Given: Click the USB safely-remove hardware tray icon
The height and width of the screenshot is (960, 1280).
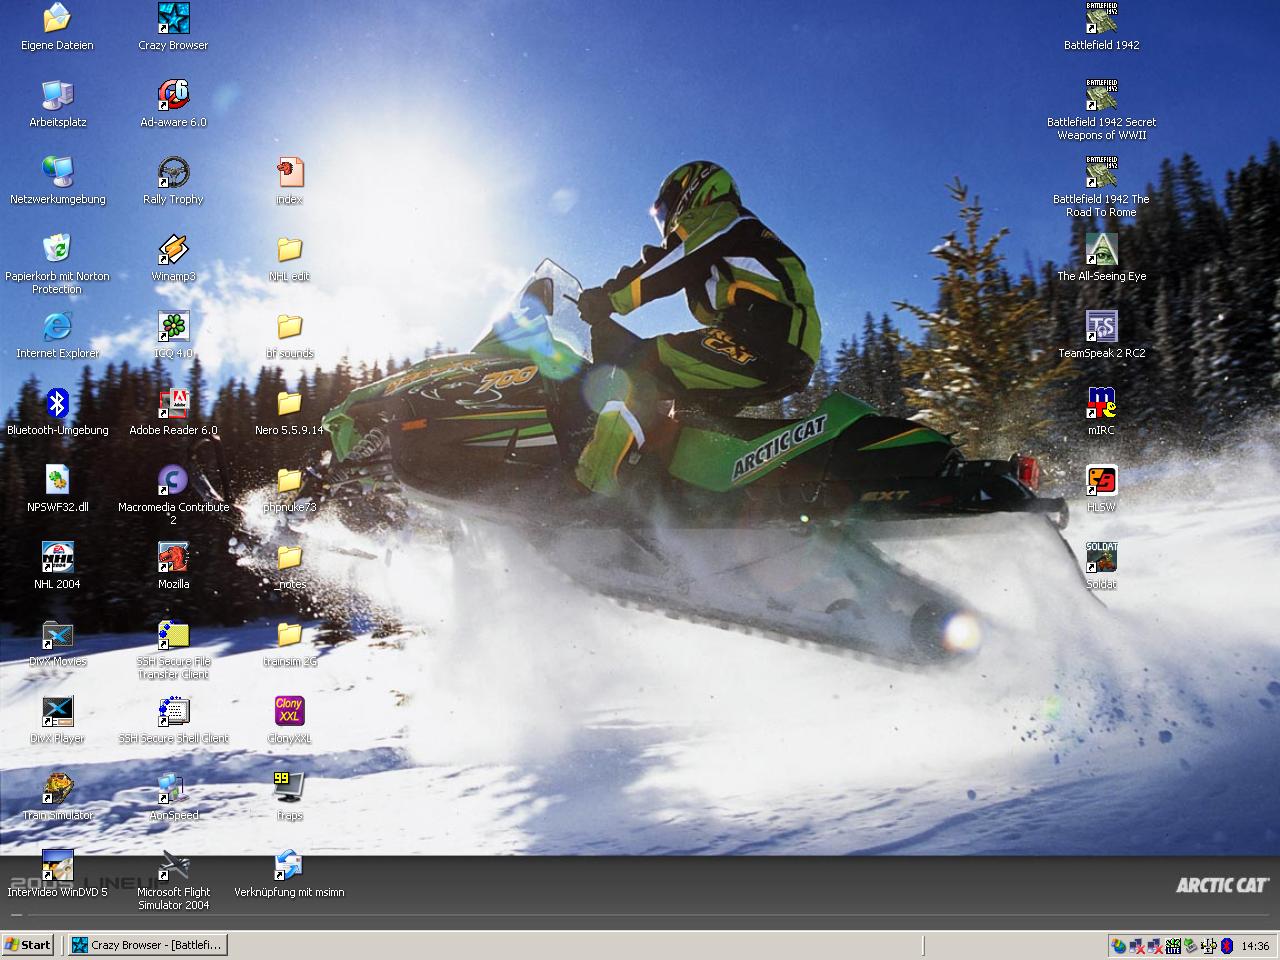Looking at the screenshot, I should coord(1191,946).
